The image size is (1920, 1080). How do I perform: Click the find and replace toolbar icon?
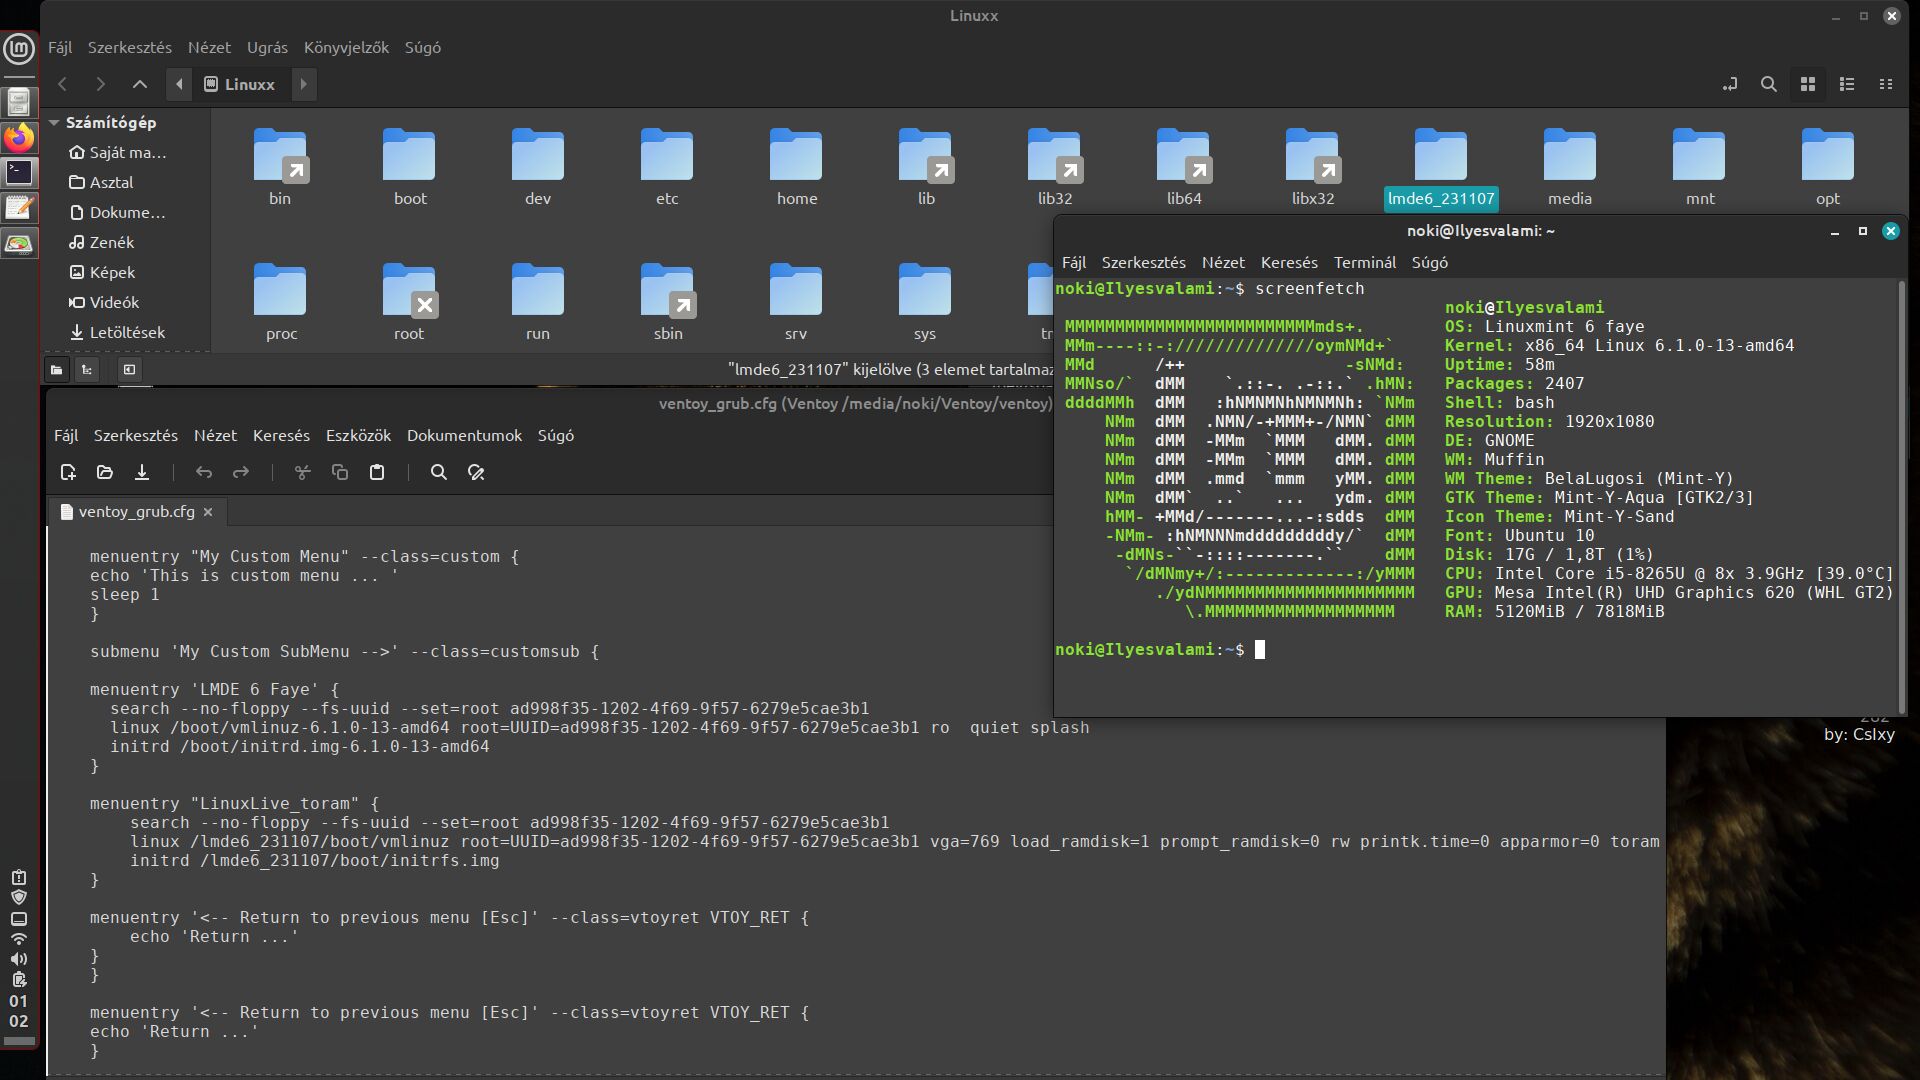click(x=476, y=473)
